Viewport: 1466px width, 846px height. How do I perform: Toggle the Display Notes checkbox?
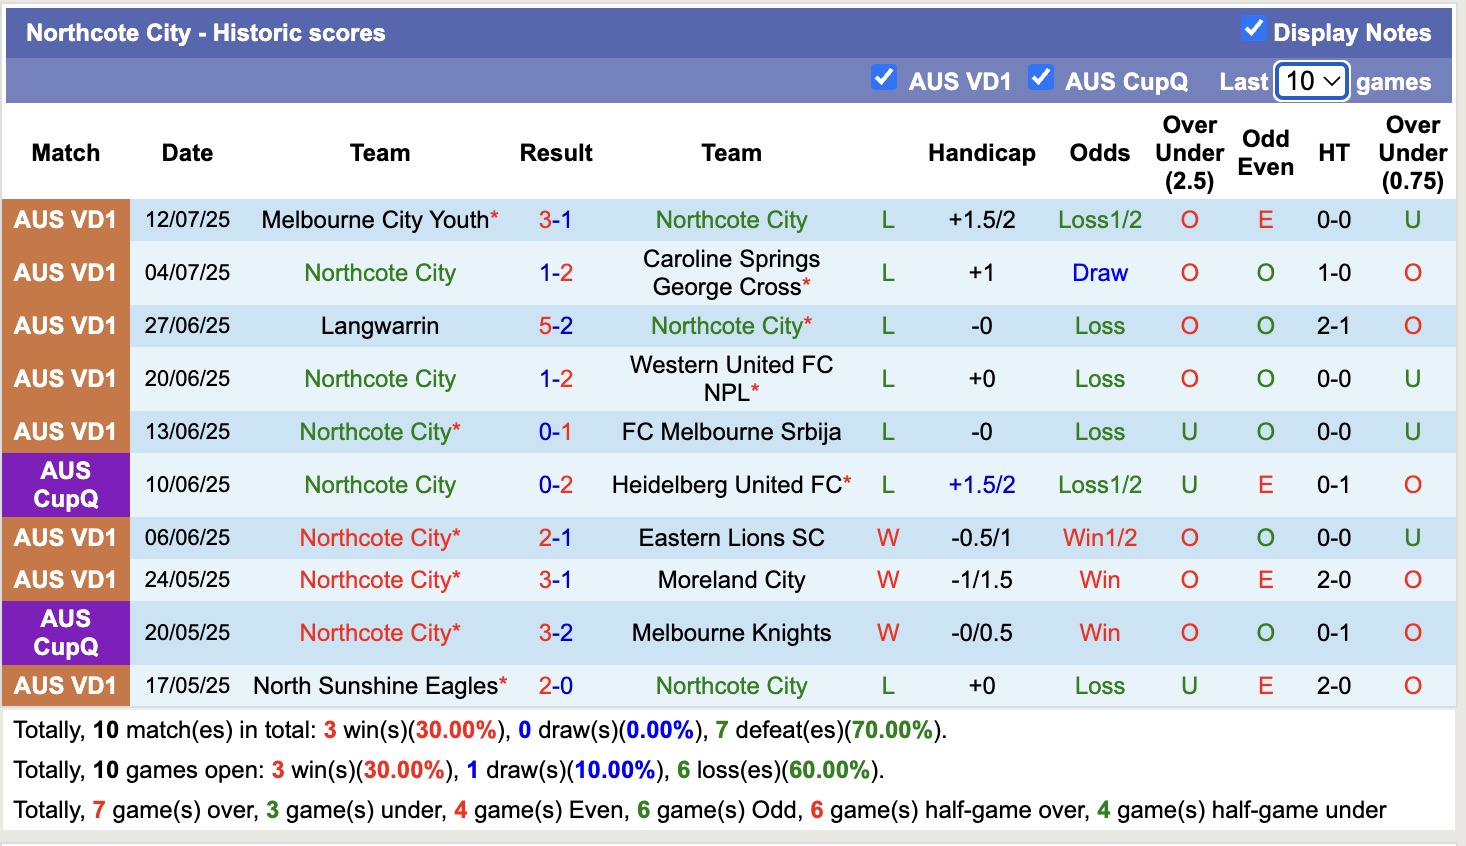tap(1253, 30)
